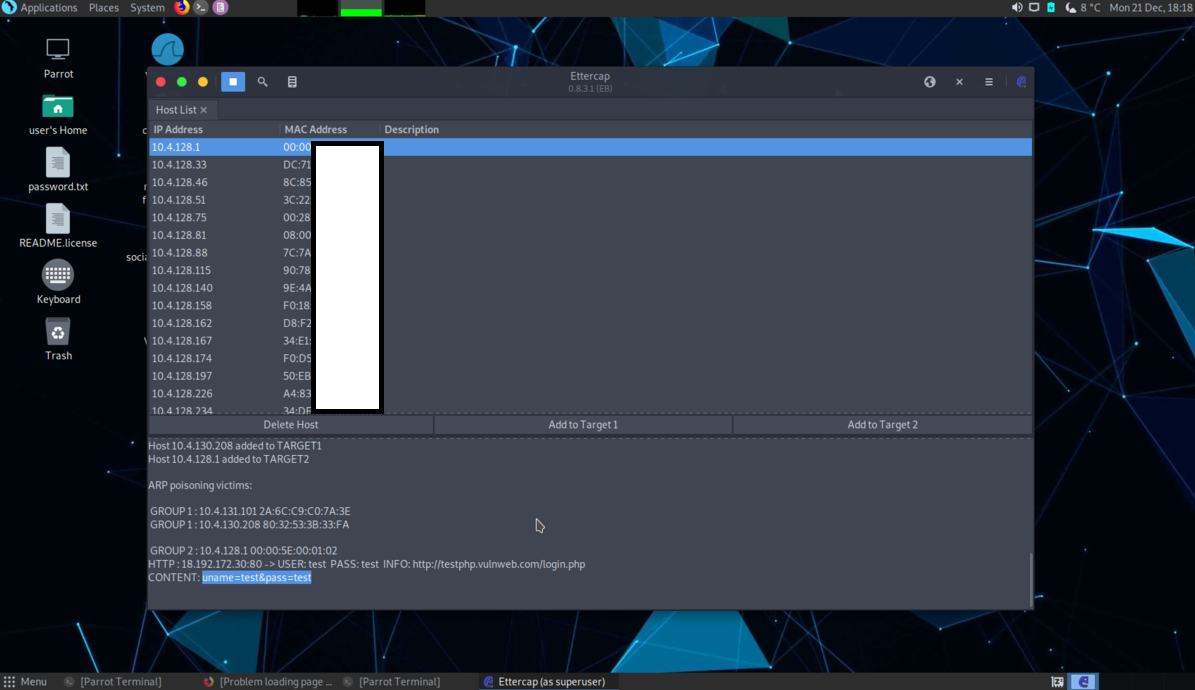Launch Firefox from the top panel
Screen dimensions: 1195x690
click(181, 8)
